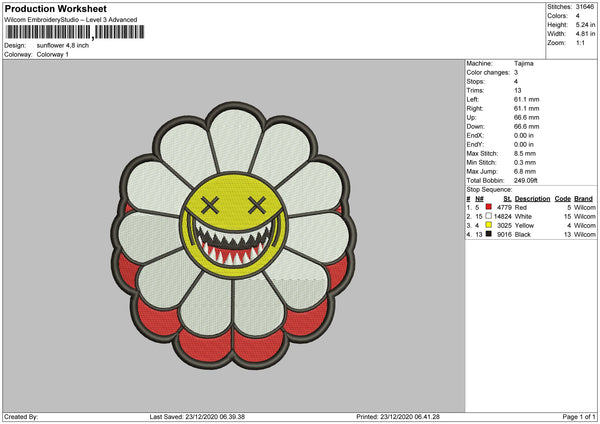The image size is (600, 424).
Task: Click the 'Created By:' footer label
Action: pos(21,417)
